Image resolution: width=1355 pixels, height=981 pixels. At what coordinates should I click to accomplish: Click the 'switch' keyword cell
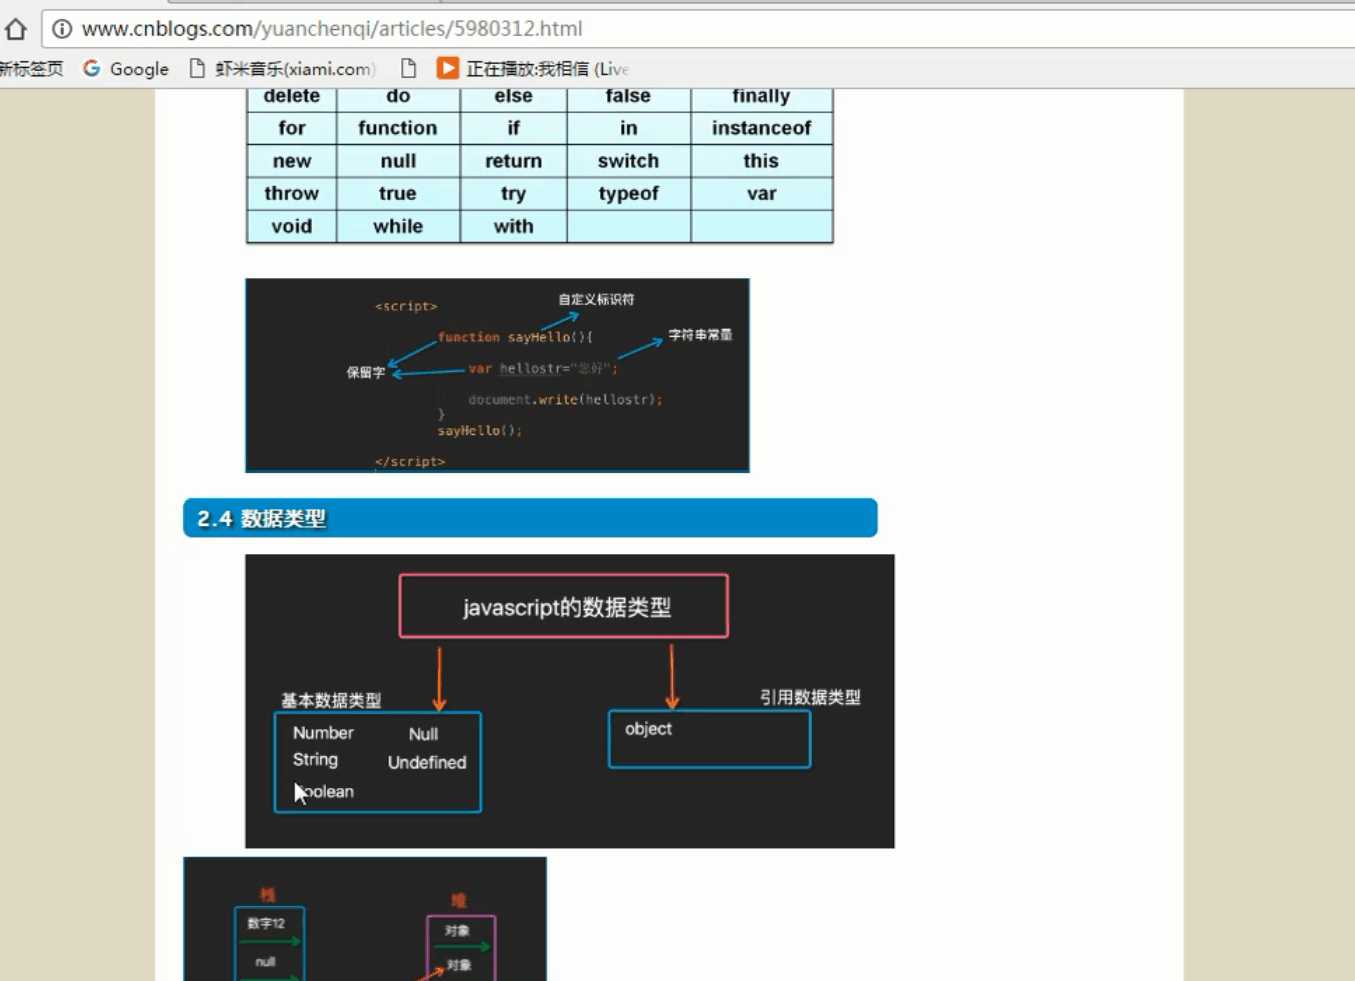pos(628,161)
